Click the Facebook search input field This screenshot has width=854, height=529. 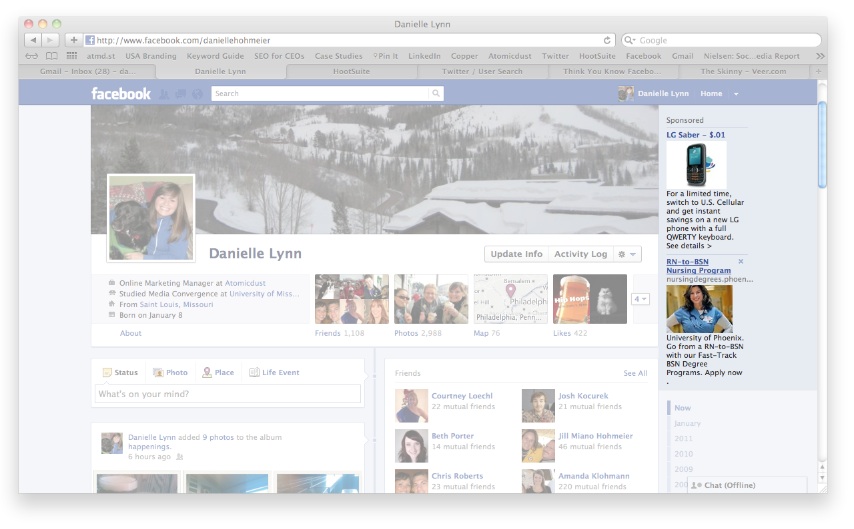tap(320, 93)
